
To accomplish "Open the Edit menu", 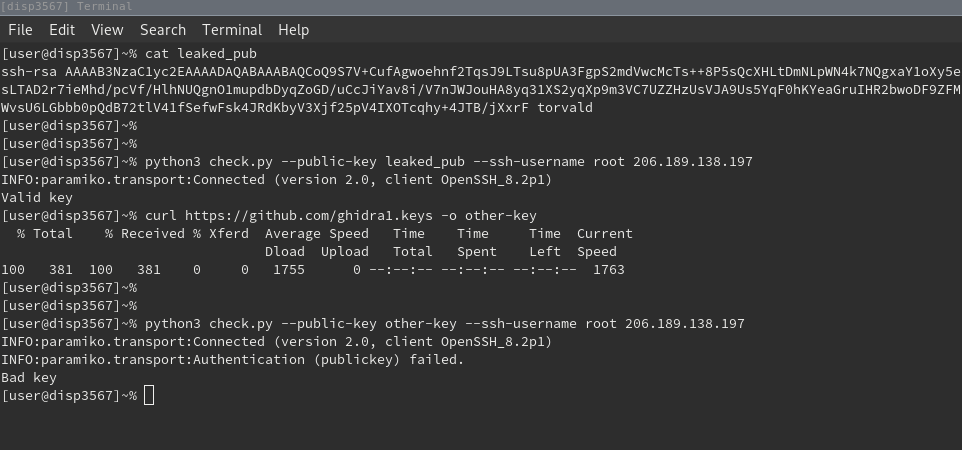I will [x=62, y=30].
